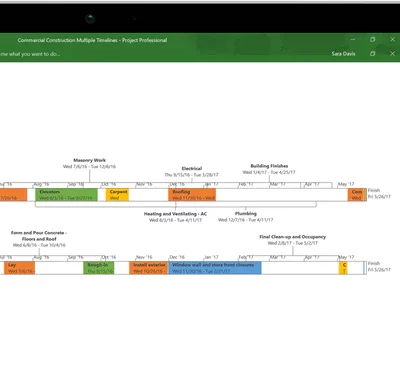400x369 pixels.
Task: Select the blue Window wall and store front bar
Action: coord(215,268)
